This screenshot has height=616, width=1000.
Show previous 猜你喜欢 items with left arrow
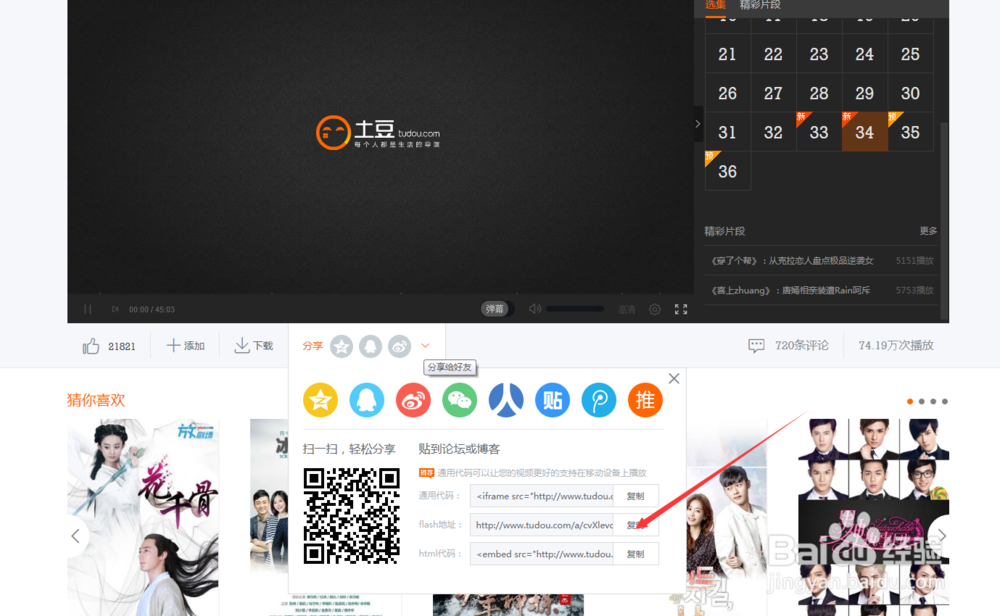pos(75,535)
